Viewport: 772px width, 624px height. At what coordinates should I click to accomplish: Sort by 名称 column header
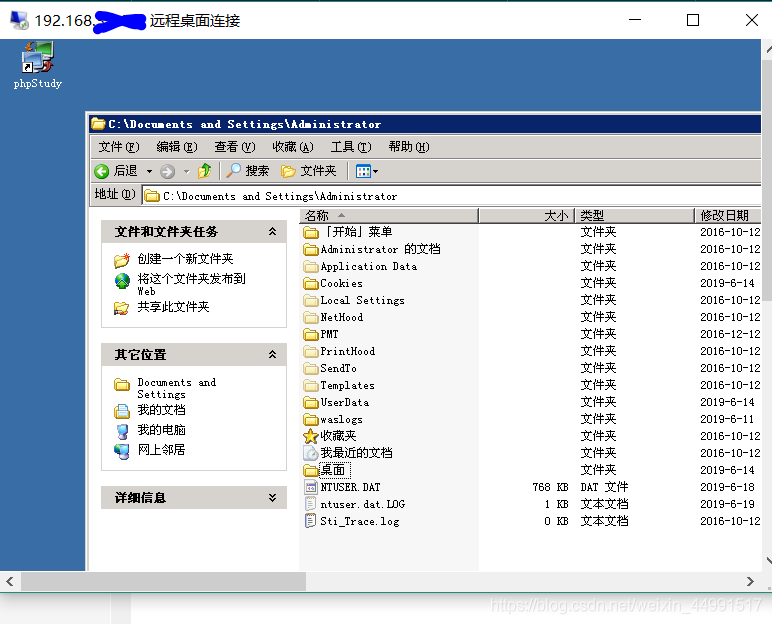click(x=389, y=215)
